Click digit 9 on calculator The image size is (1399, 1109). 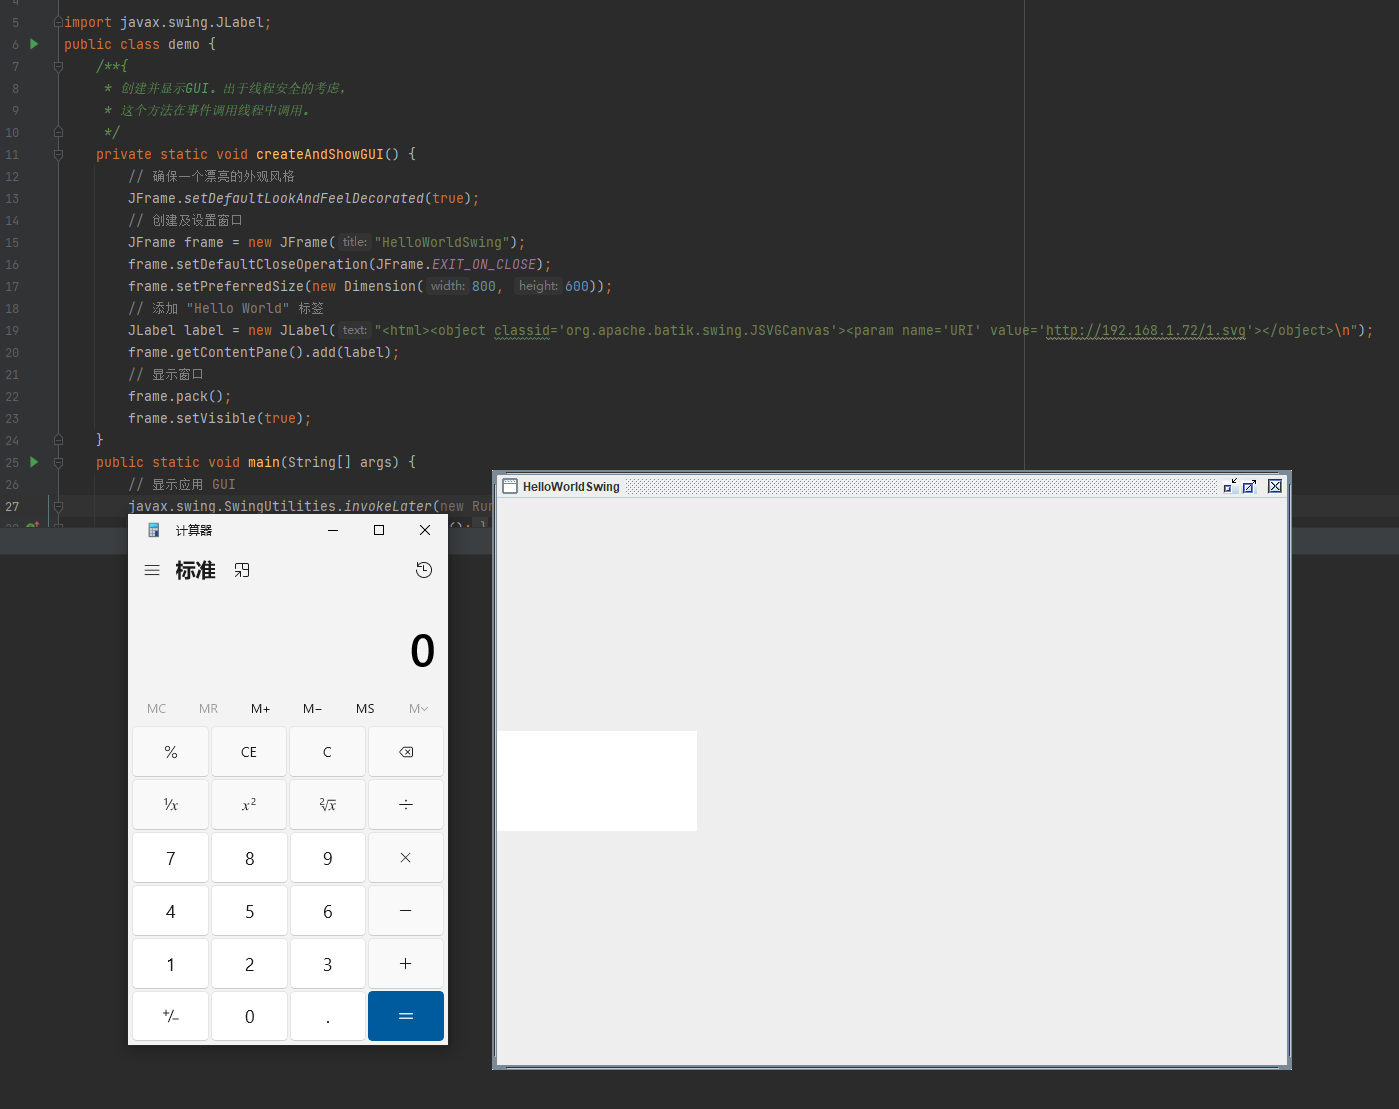pos(327,858)
